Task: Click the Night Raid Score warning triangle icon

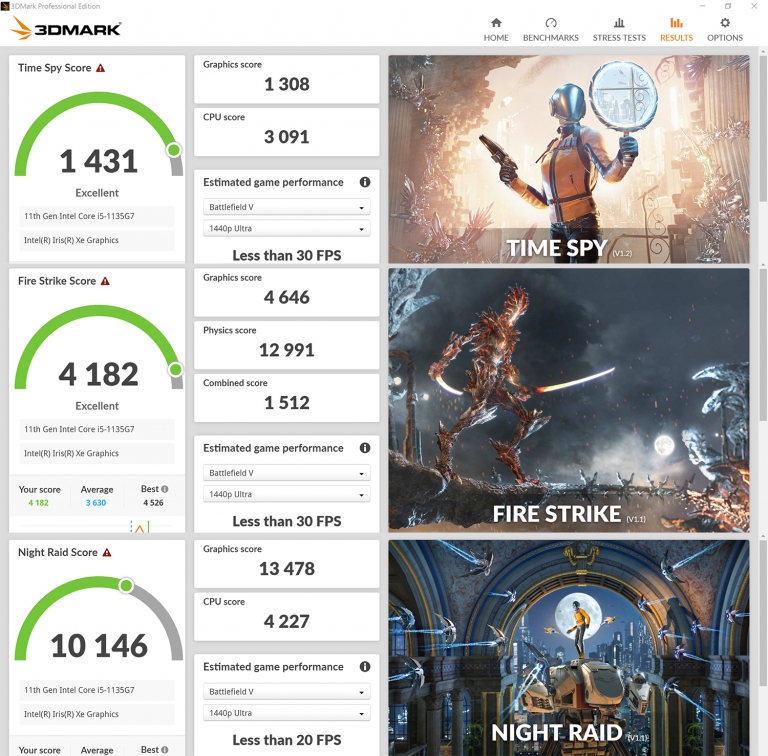Action: [107, 552]
